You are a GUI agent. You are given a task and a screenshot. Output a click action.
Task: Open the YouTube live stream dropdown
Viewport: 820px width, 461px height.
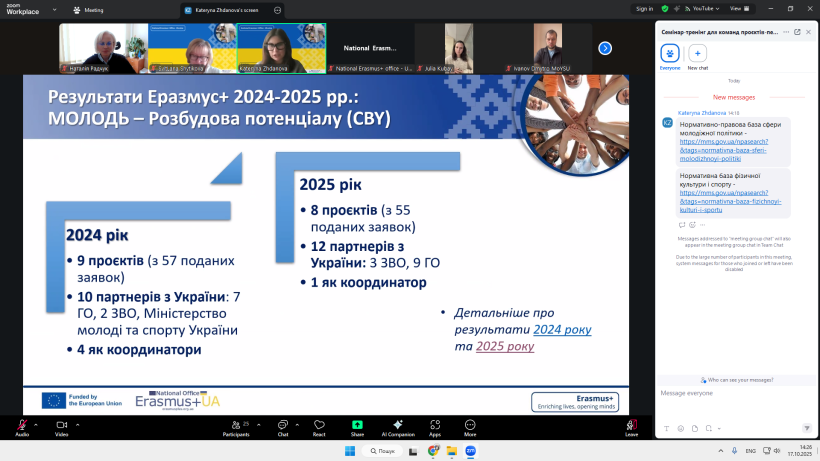[x=700, y=9]
